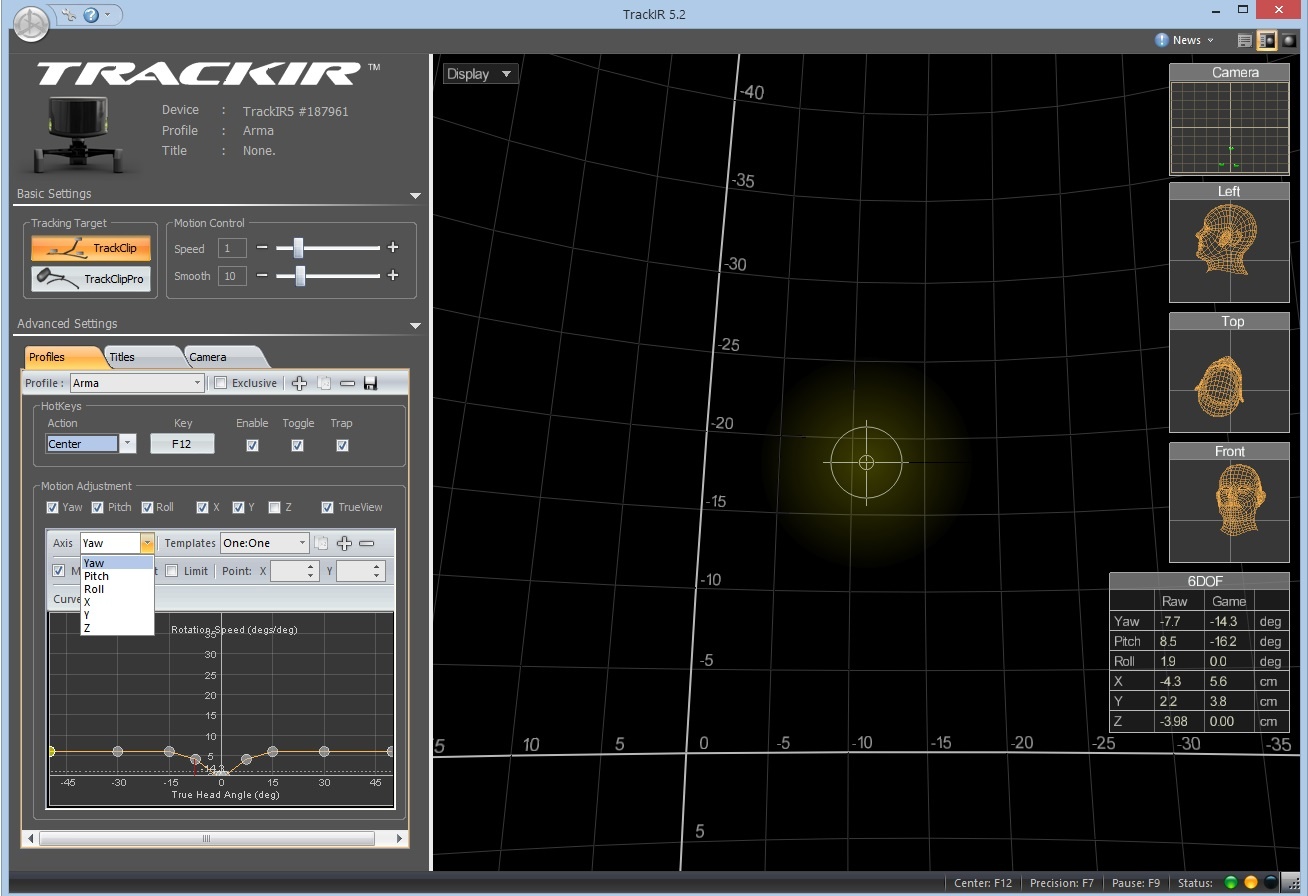
Task: Click the Speed slider handle
Action: pyautogui.click(x=297, y=248)
